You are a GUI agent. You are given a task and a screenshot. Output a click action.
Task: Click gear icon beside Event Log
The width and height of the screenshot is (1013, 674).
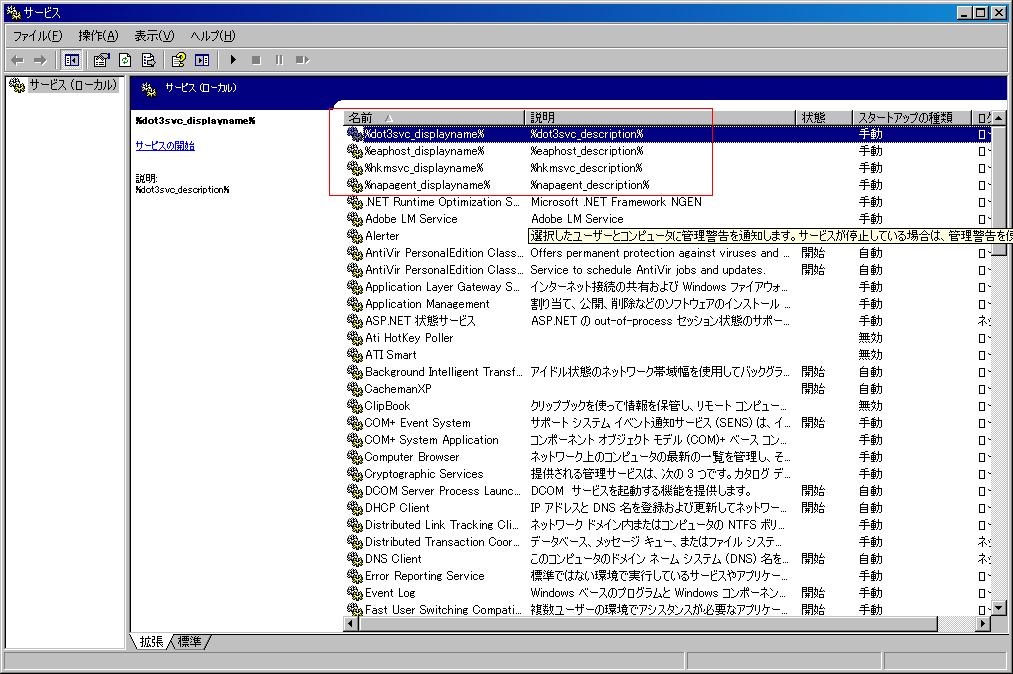coord(355,593)
